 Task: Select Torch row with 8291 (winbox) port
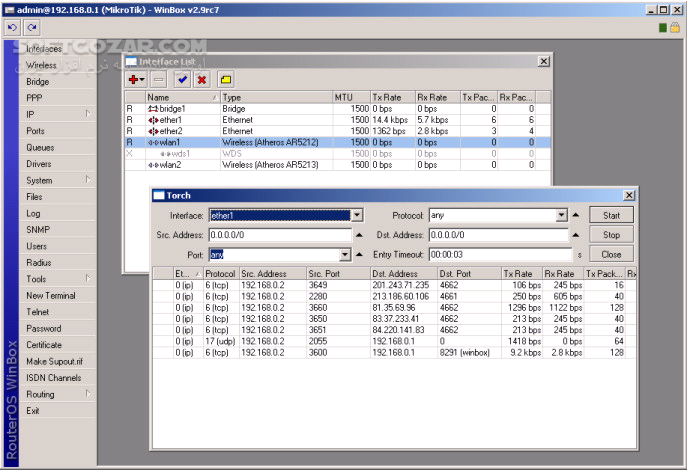click(x=394, y=352)
